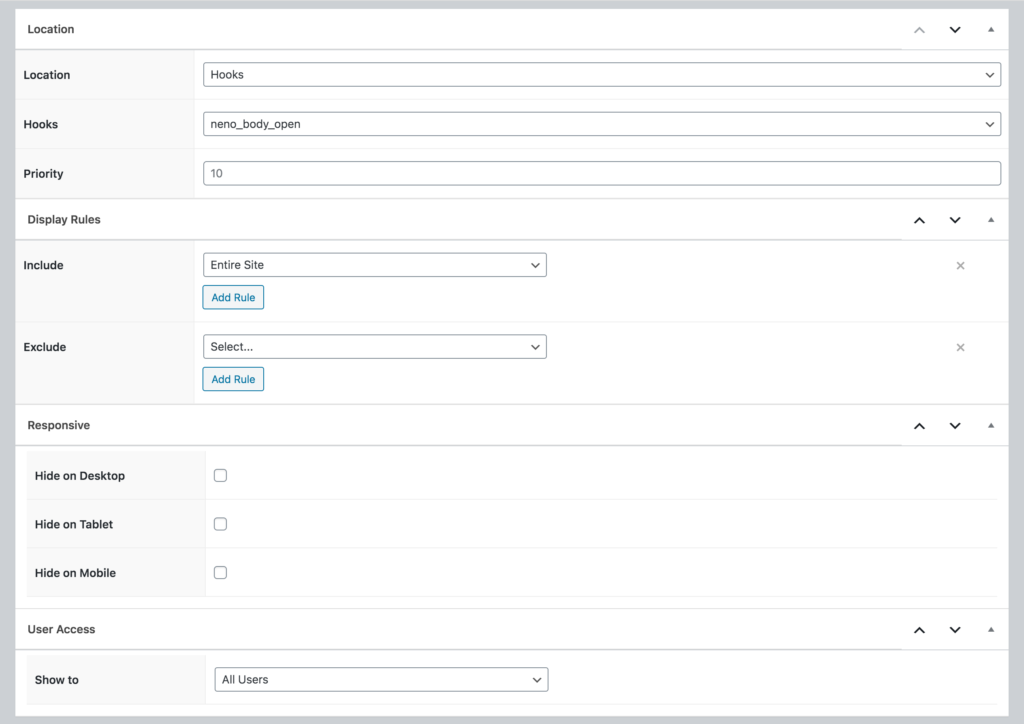Click the Hooks field label
This screenshot has width=1024, height=724.
pyautogui.click(x=40, y=124)
